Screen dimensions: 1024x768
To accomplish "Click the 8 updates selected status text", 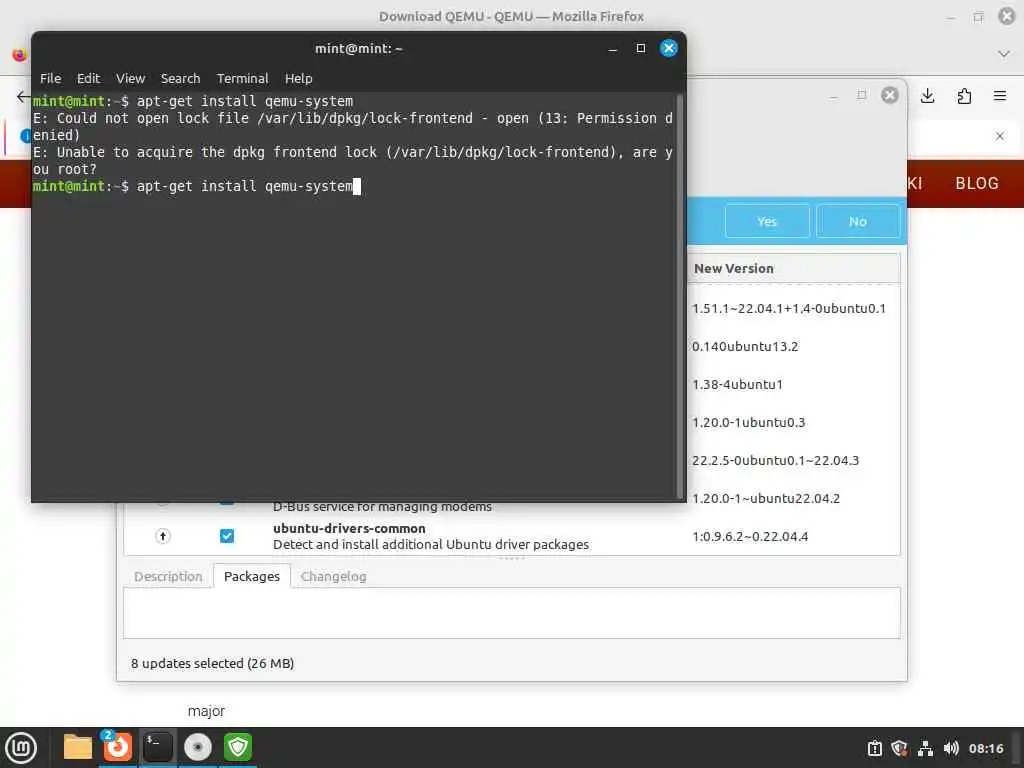I will (212, 664).
